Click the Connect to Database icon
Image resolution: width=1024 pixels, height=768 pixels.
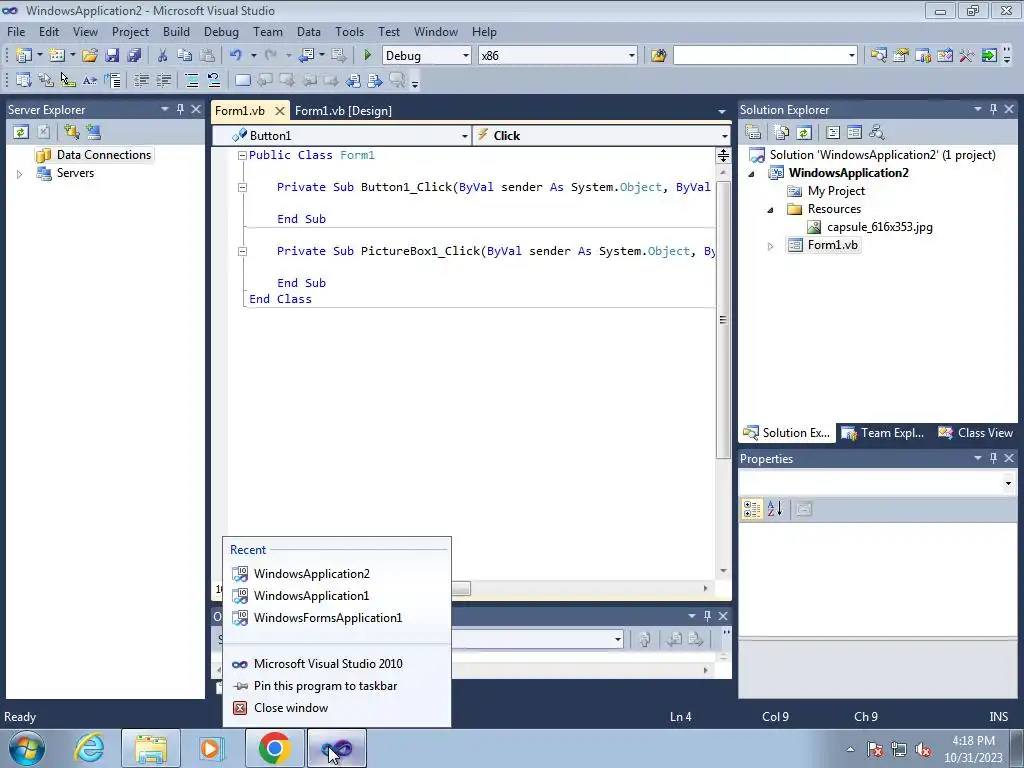click(71, 133)
